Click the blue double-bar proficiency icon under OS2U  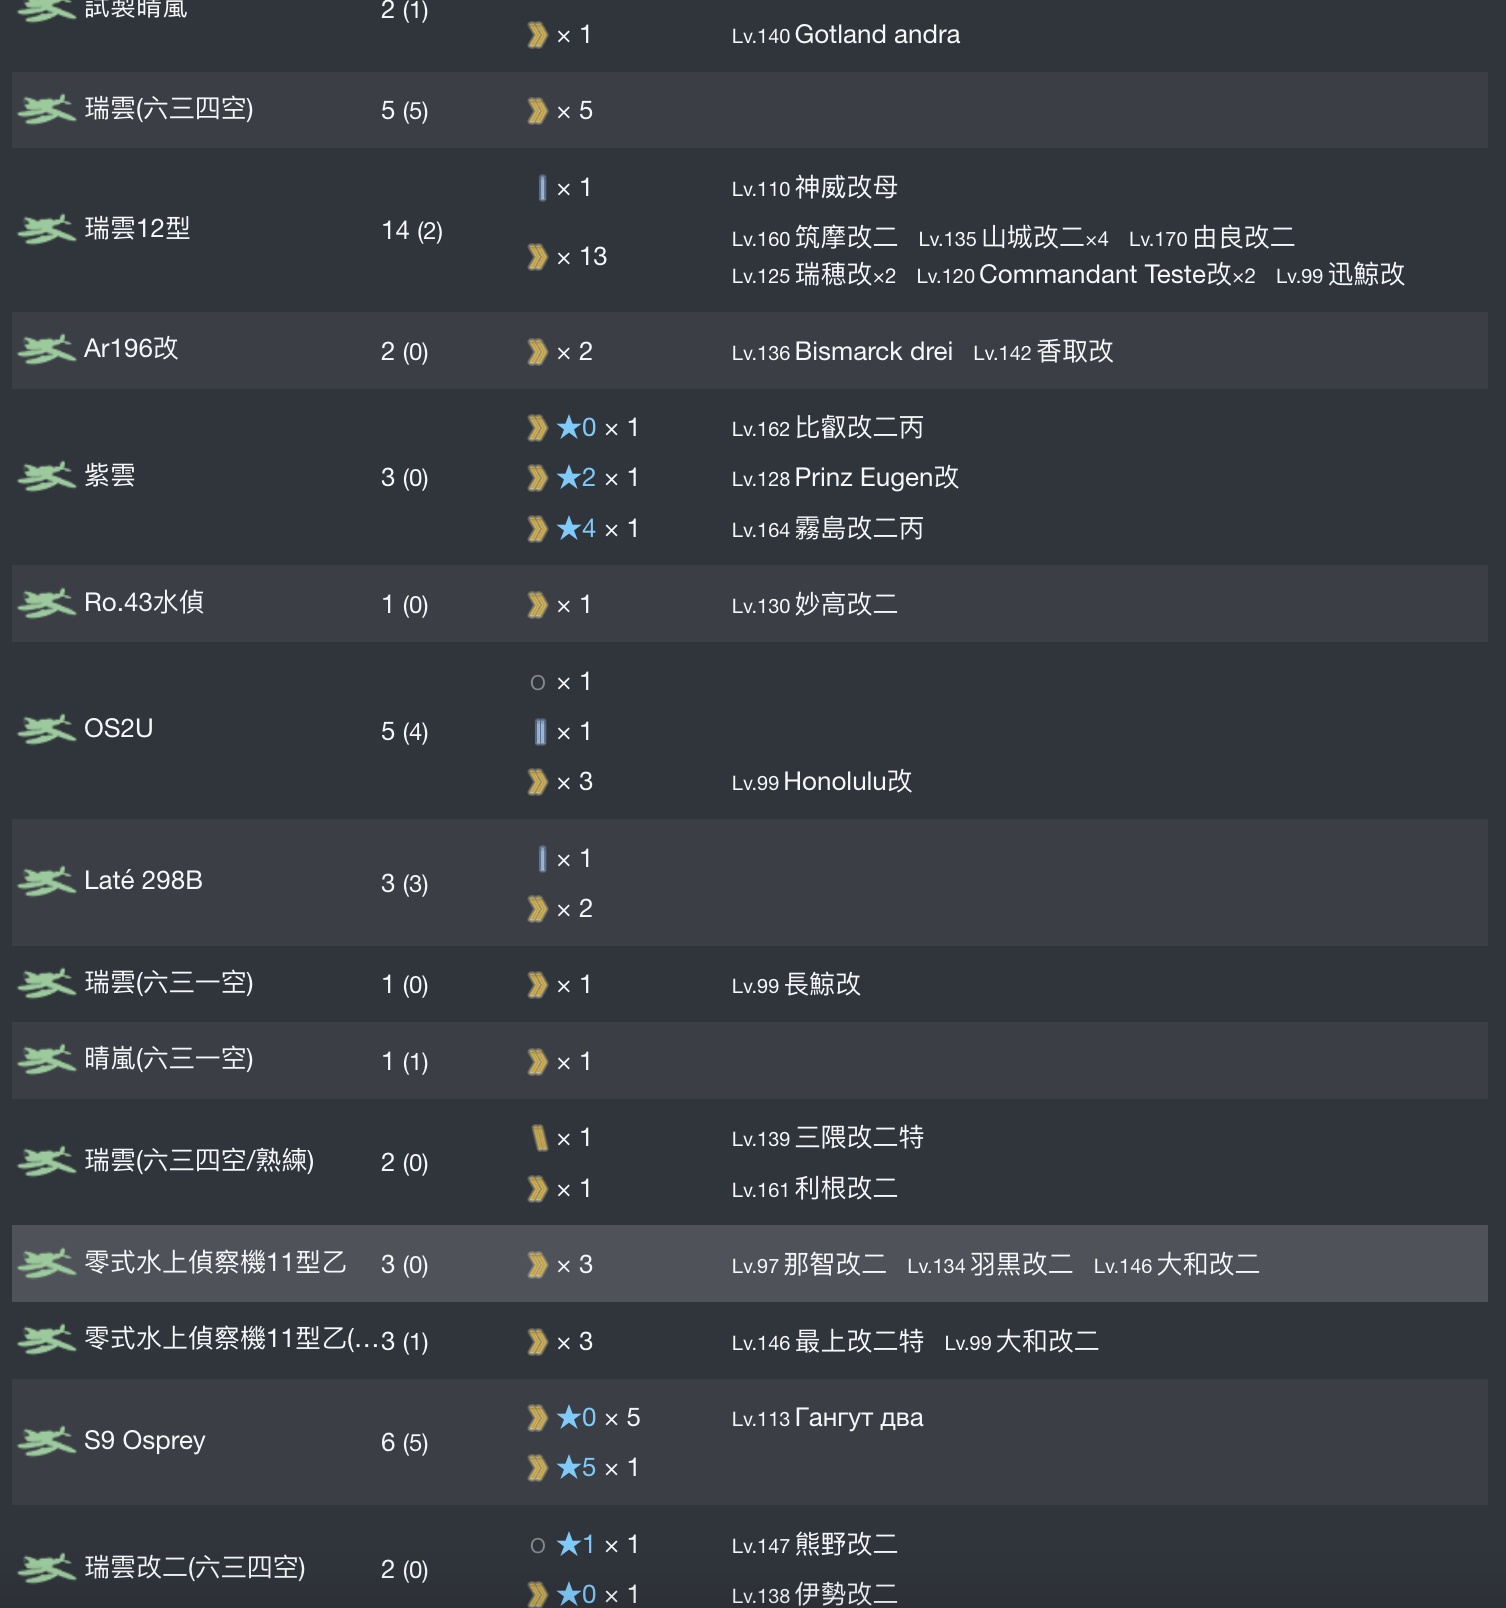(540, 732)
